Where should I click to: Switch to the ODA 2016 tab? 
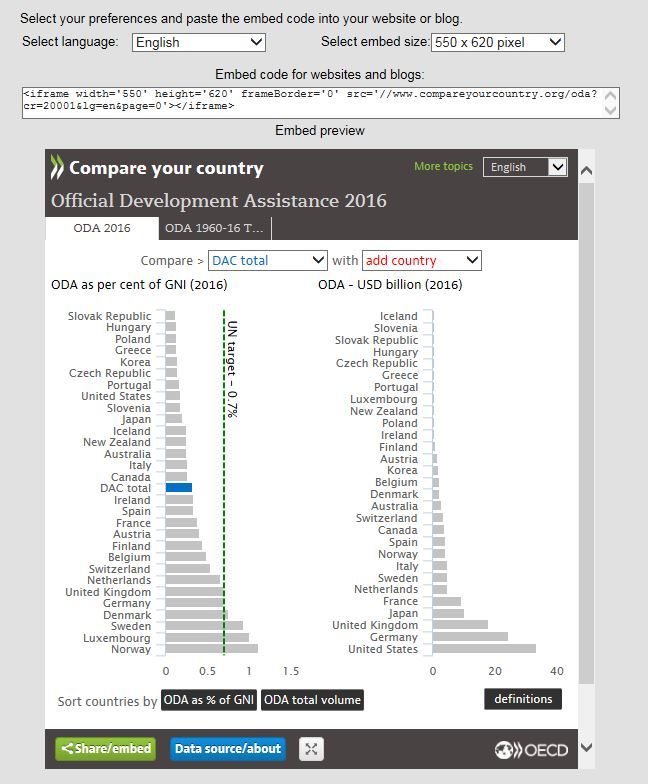102,228
